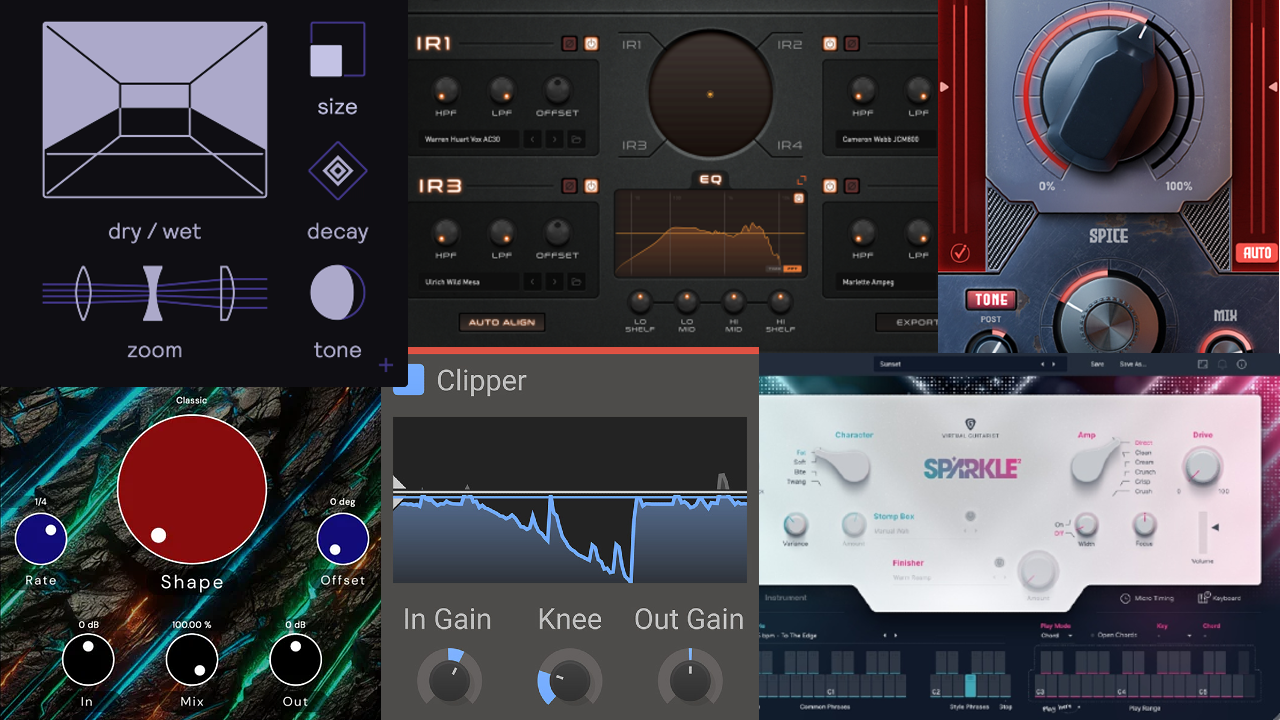Select next Sparkle preset arrow
Viewport: 1280px width, 720px height.
click(1054, 364)
